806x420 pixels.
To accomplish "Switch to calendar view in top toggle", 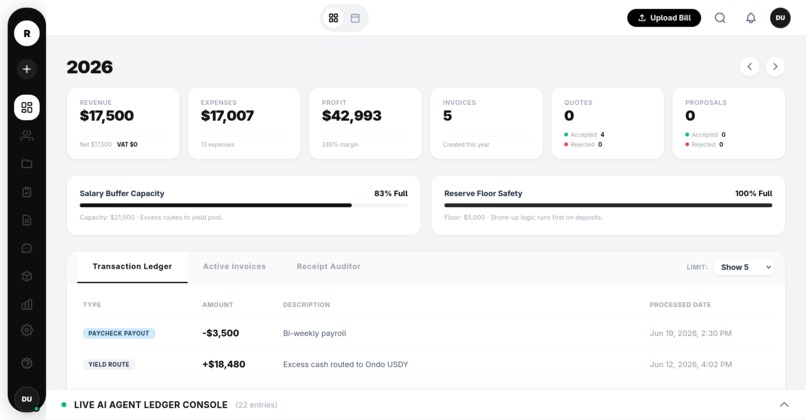I will [x=355, y=18].
